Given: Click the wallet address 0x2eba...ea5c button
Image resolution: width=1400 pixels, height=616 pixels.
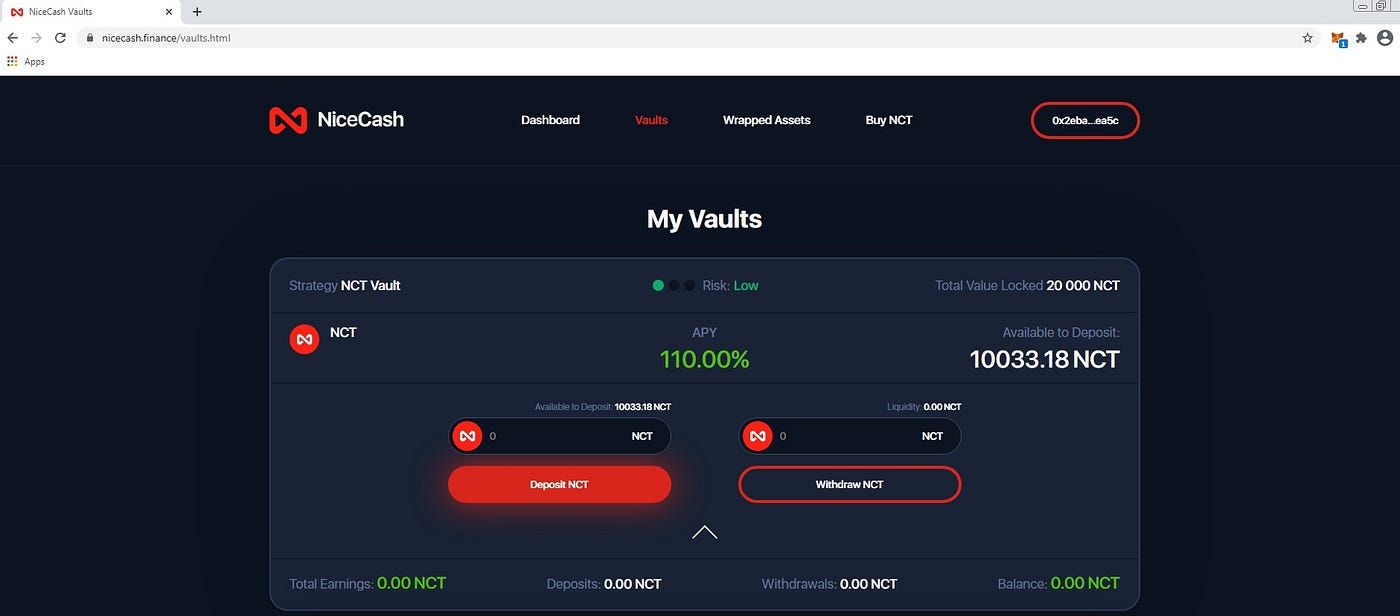Looking at the screenshot, I should 1085,120.
